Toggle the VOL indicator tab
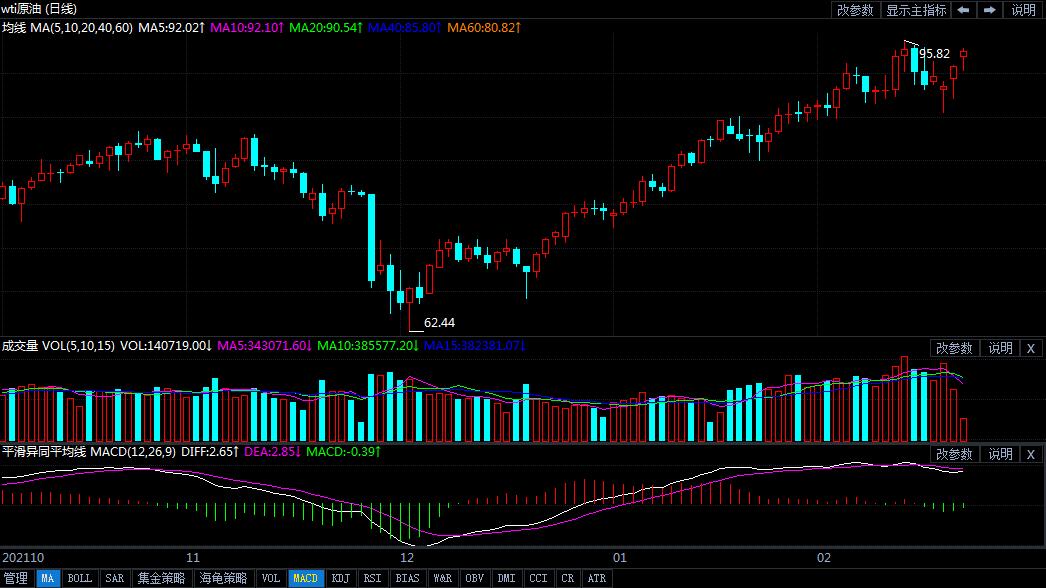 pyautogui.click(x=270, y=578)
